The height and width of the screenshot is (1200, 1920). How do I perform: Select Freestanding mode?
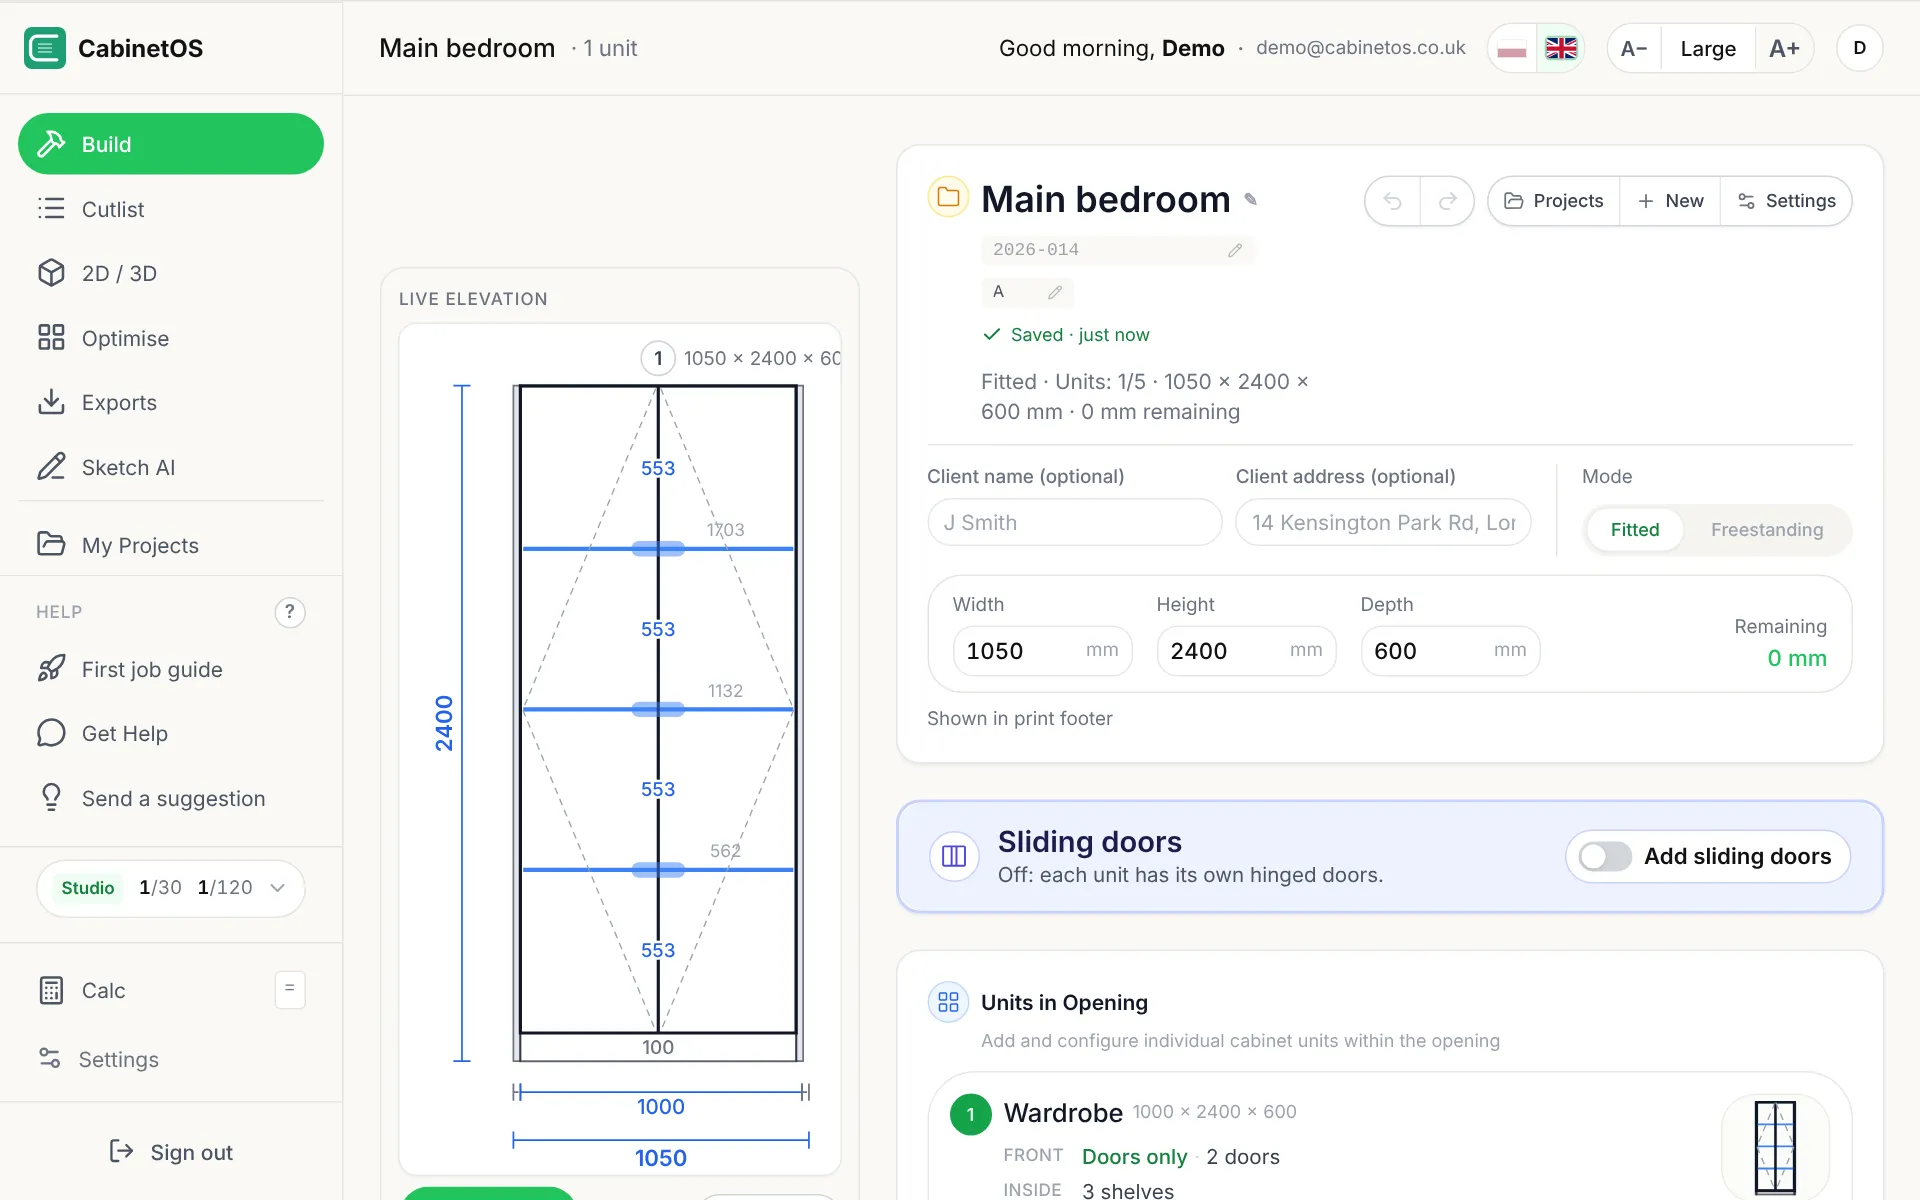point(1766,529)
